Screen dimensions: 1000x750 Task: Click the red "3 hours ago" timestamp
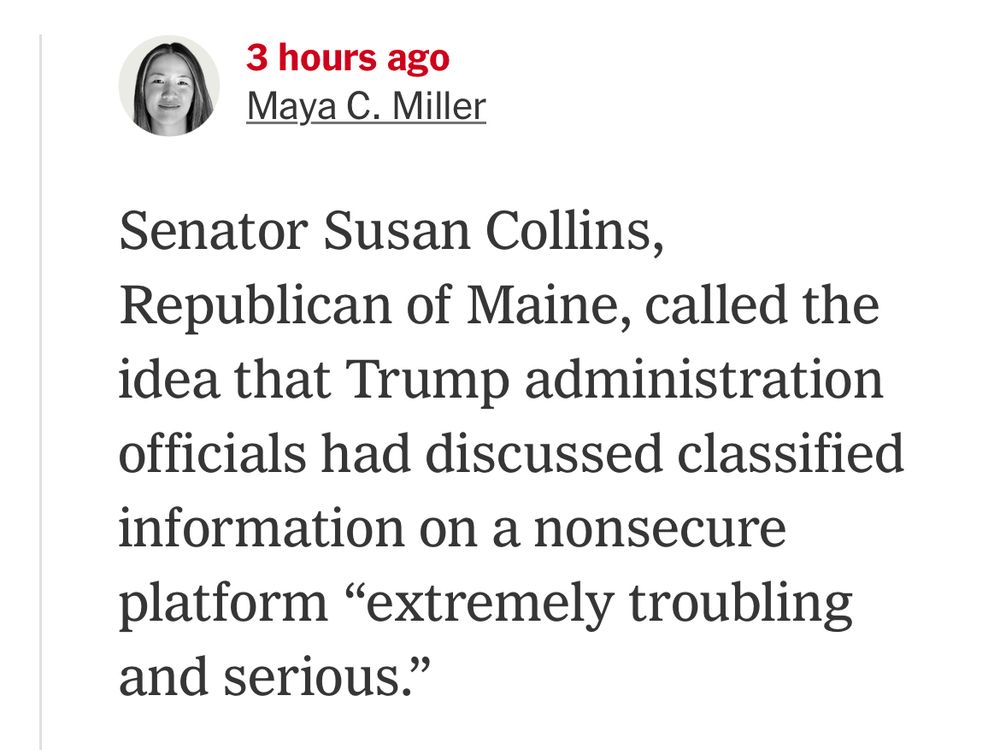coord(348,58)
